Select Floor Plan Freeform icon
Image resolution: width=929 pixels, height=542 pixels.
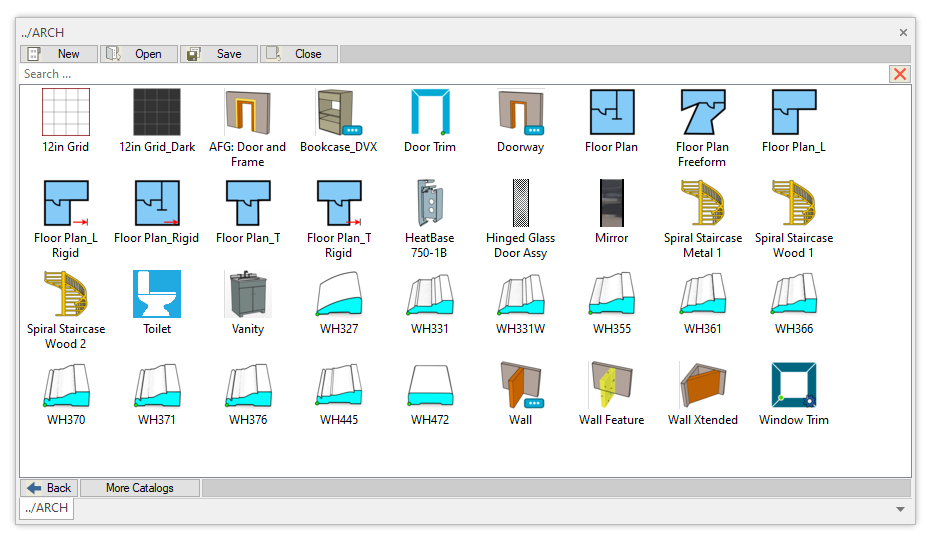(702, 112)
